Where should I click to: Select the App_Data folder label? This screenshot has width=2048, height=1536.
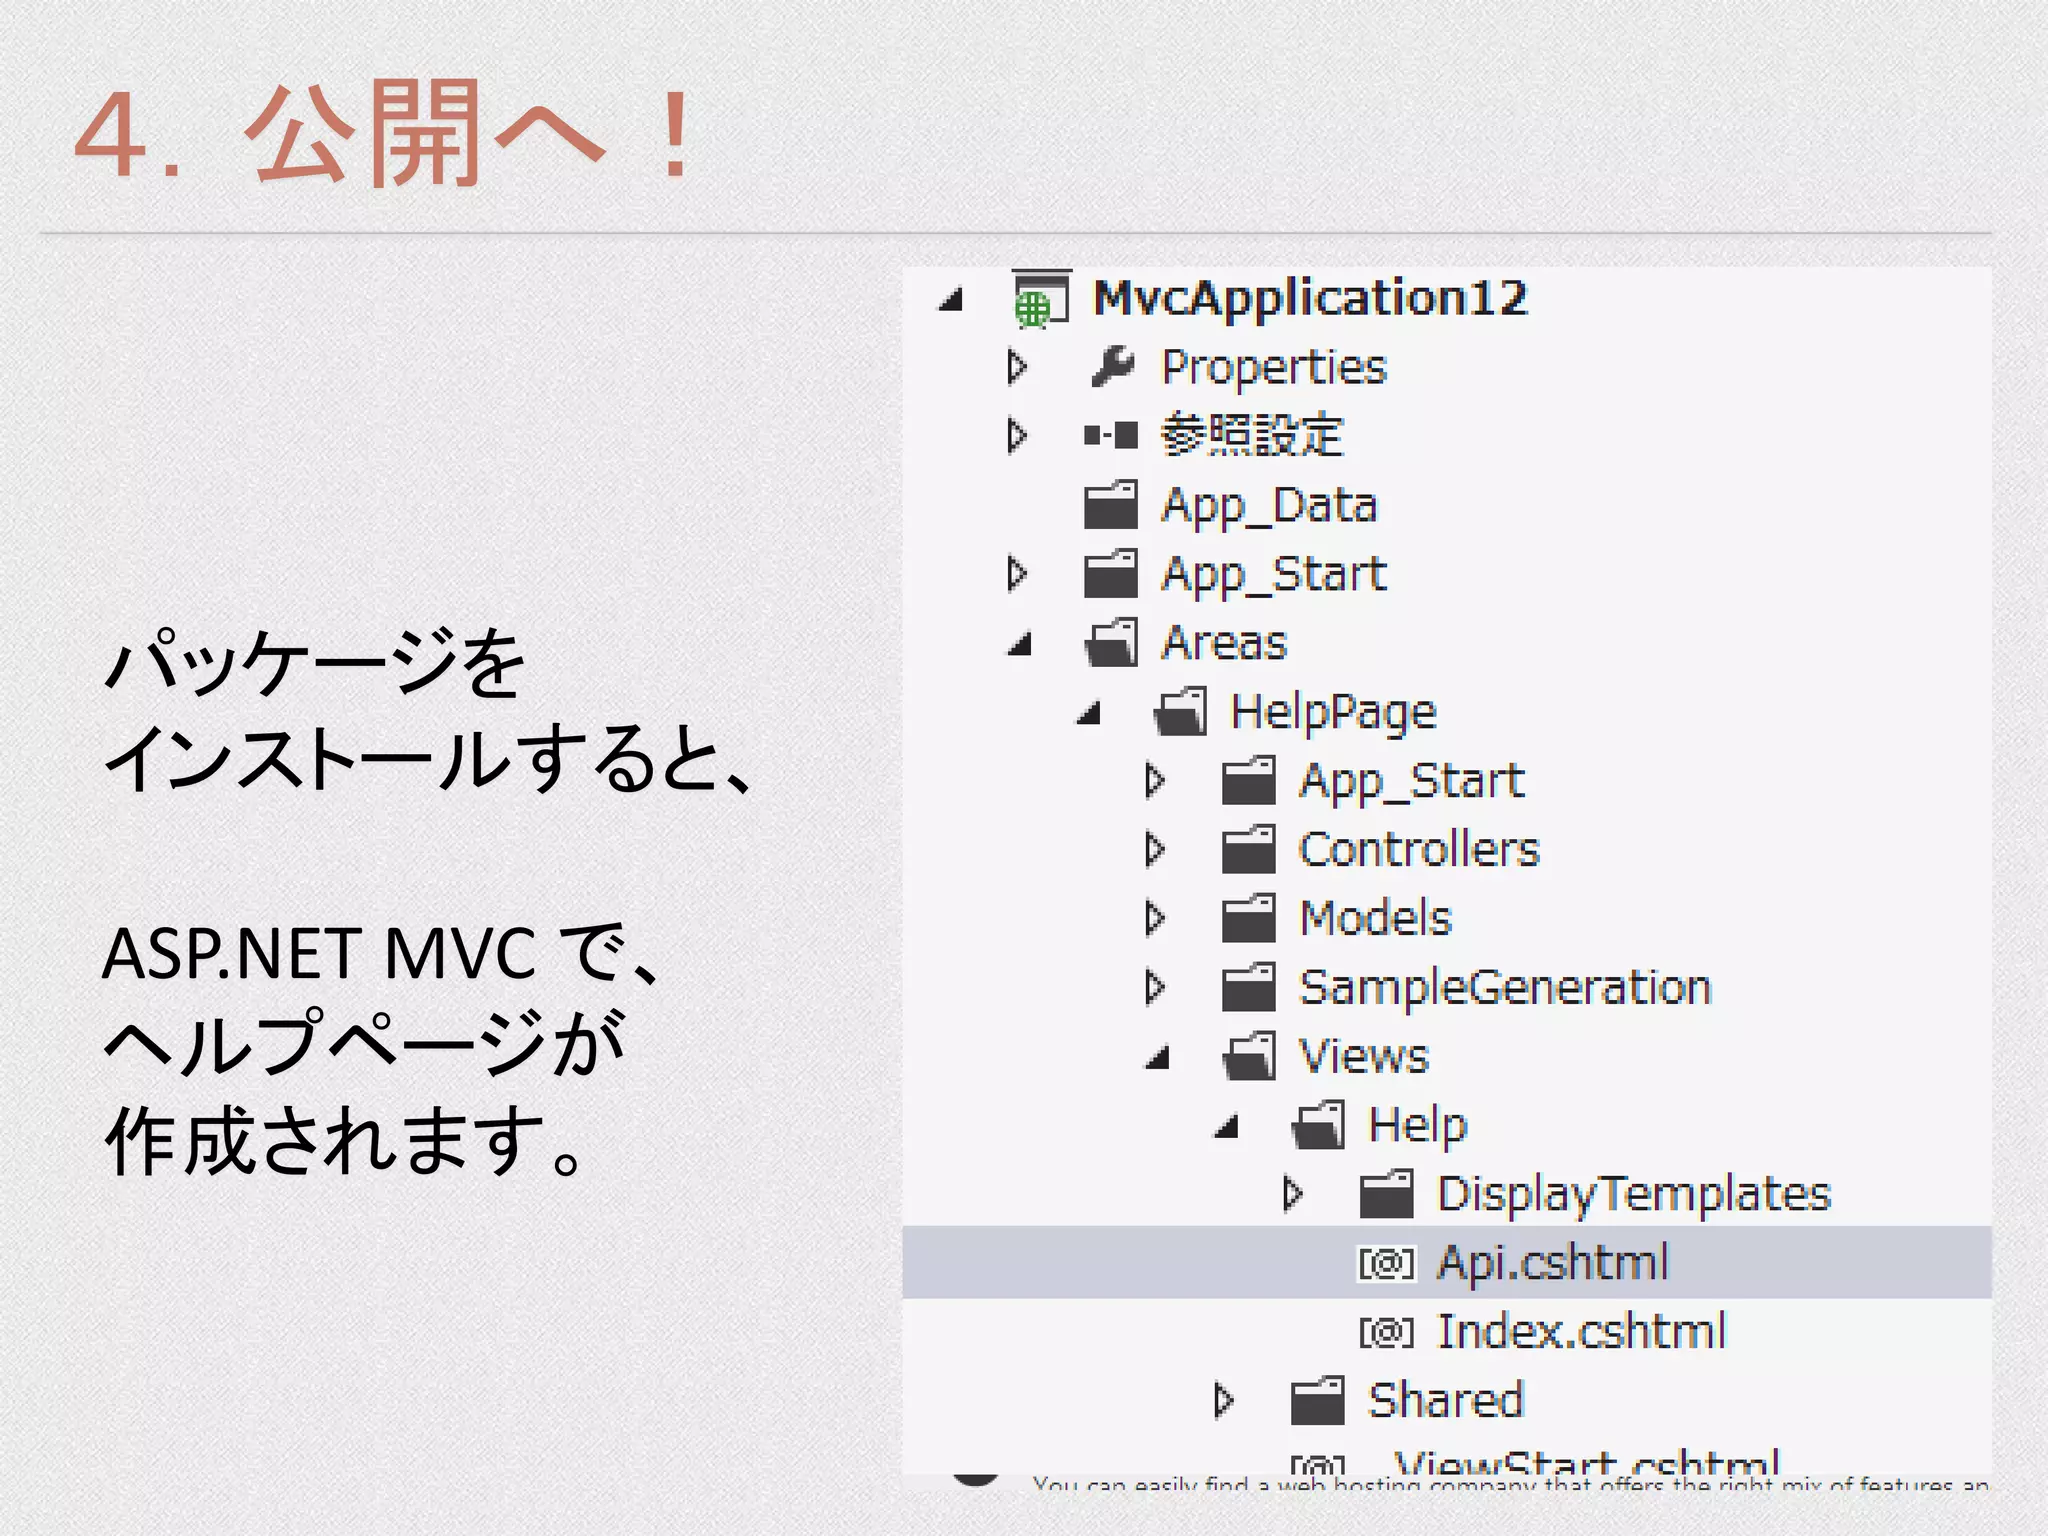[1269, 507]
